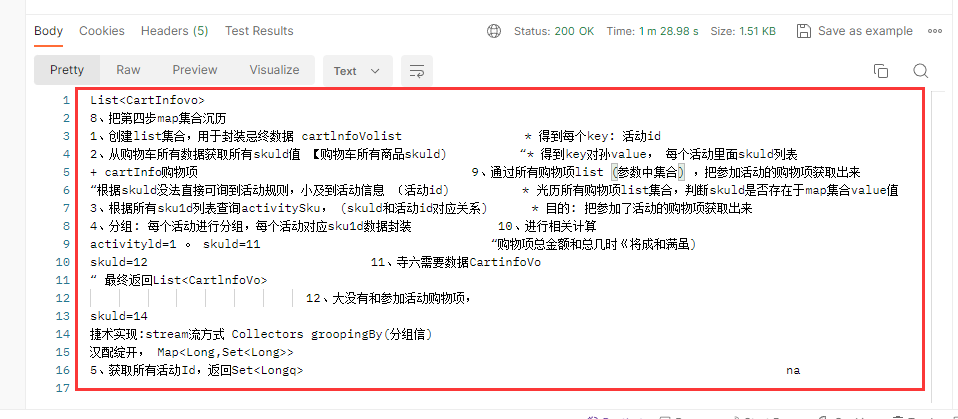
Task: Copy the response with copy icon
Action: (881, 71)
